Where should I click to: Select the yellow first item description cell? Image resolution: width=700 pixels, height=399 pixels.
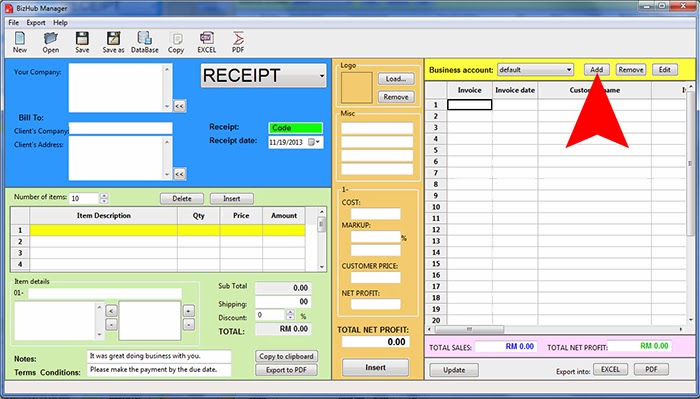click(104, 230)
